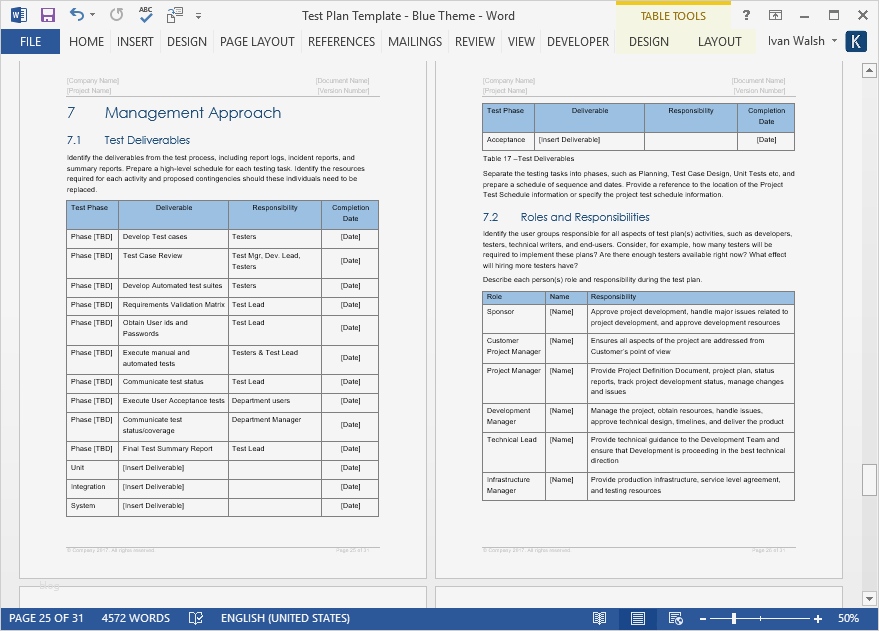Click the Undo arrow icon
The height and width of the screenshot is (631, 879).
77,15
